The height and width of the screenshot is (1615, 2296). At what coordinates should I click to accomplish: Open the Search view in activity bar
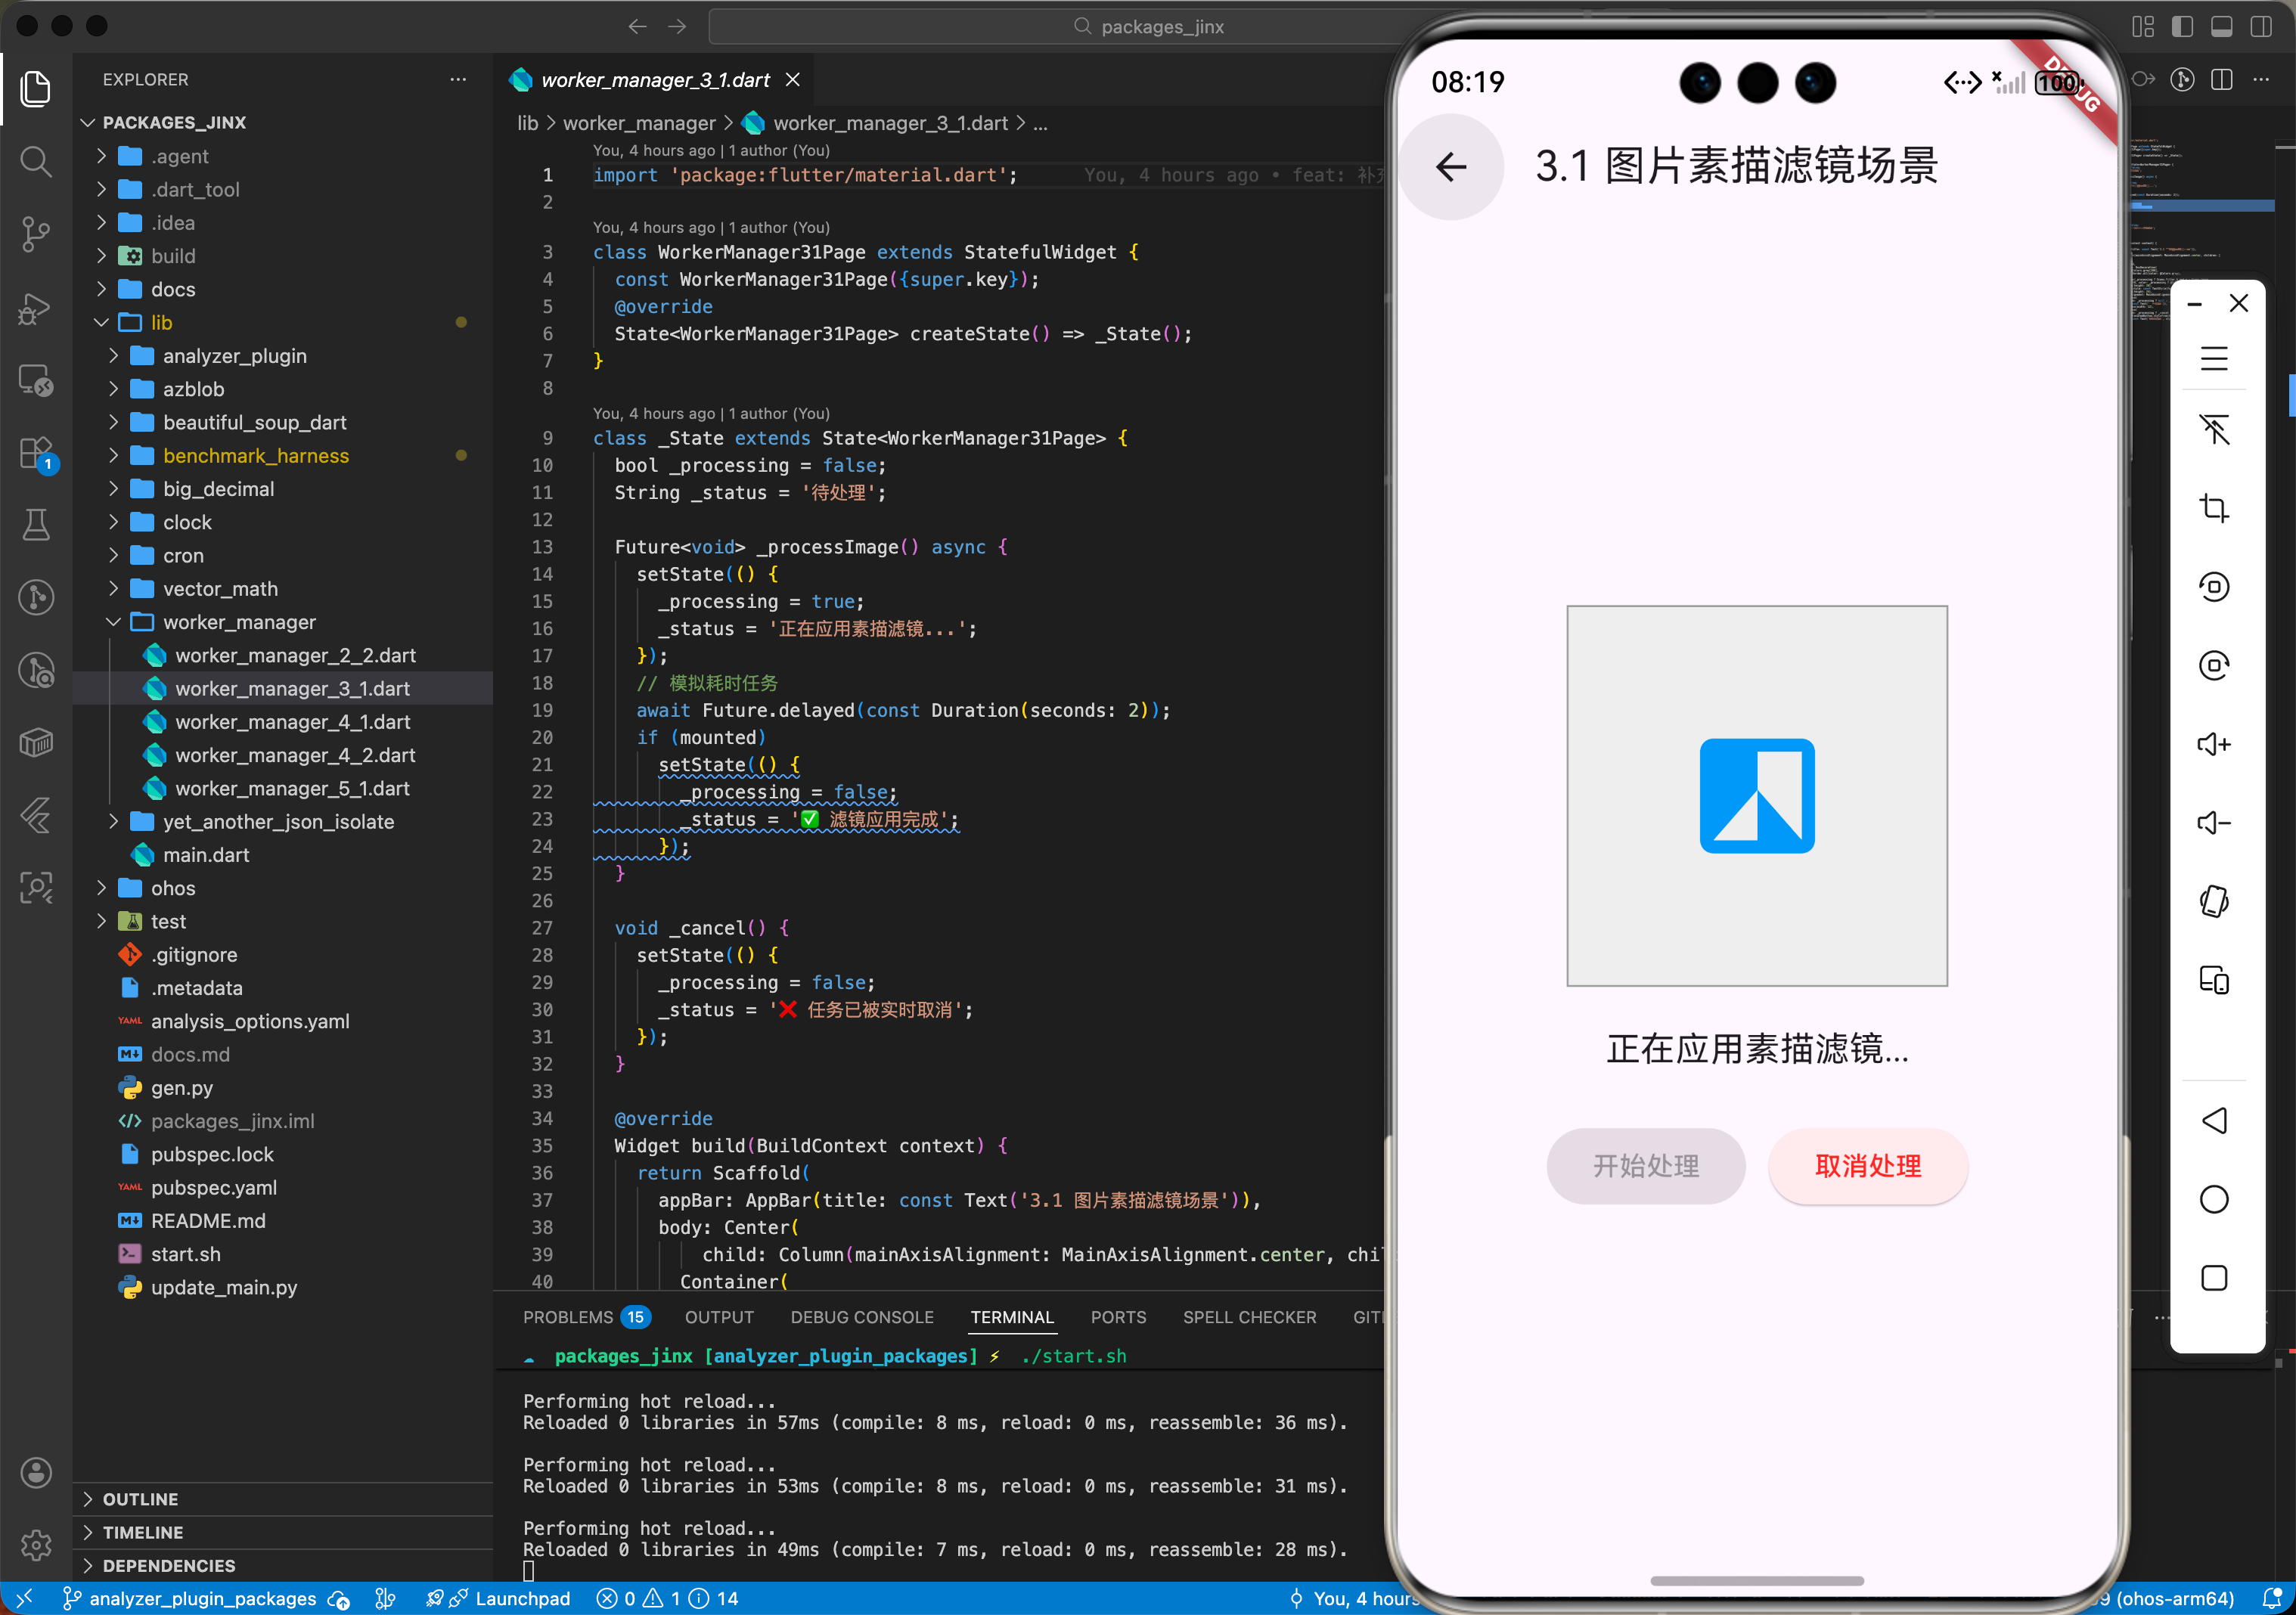pos(36,161)
